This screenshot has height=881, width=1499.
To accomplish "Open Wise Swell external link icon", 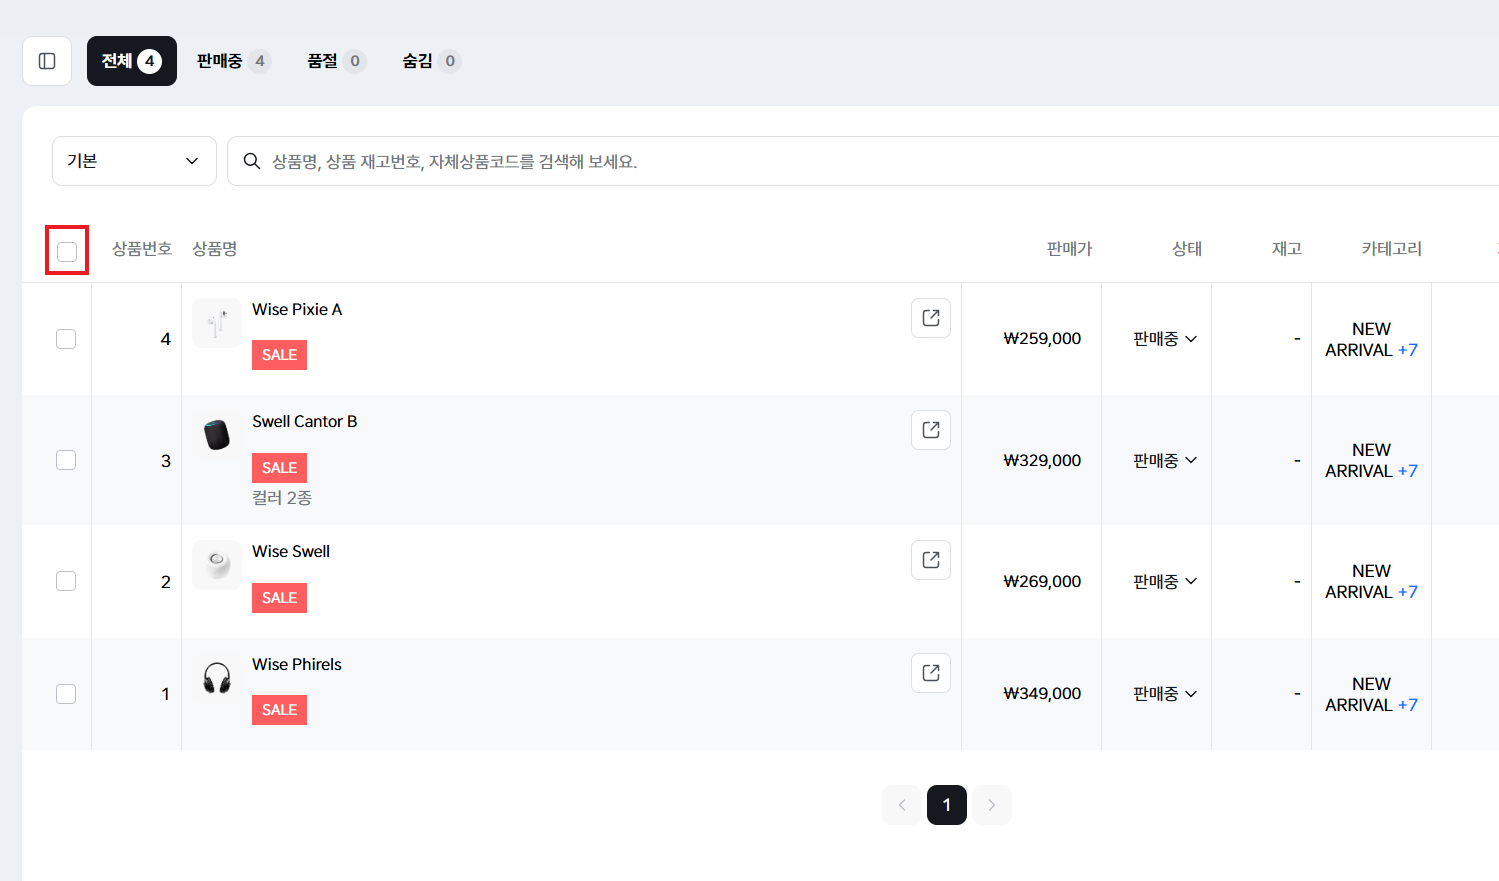I will point(931,560).
